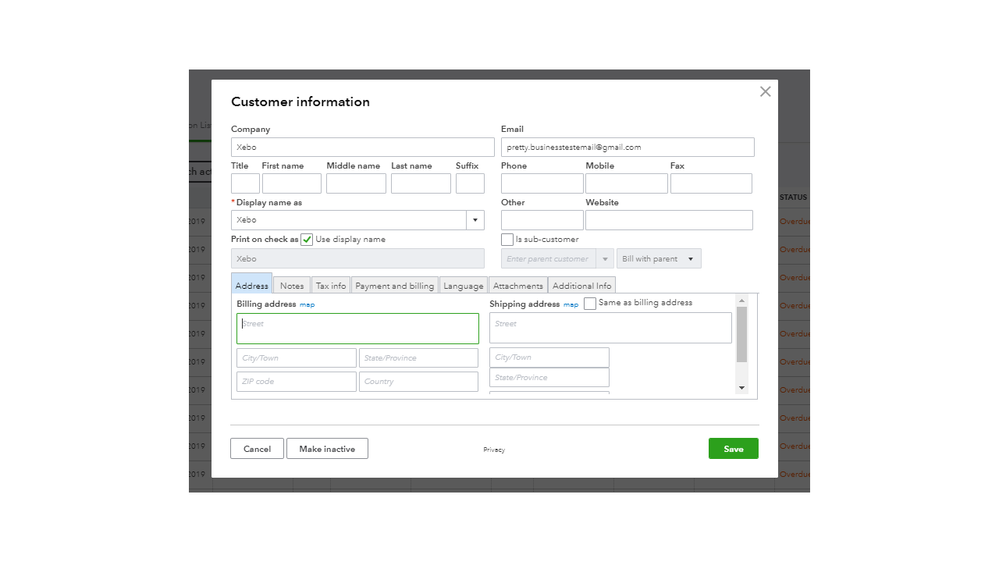Screen dimensions: 999x562
Task: Switch to the Notes tab
Action: coord(292,285)
